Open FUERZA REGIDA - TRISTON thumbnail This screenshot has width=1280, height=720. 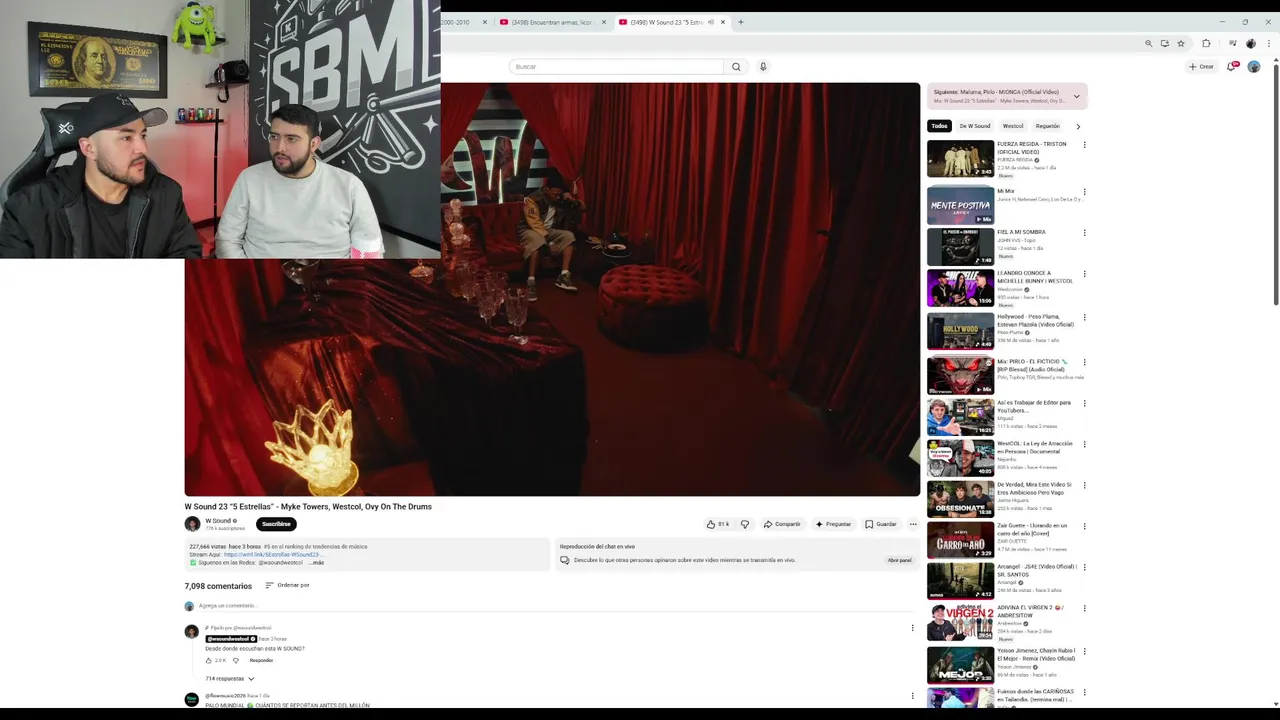pyautogui.click(x=960, y=159)
